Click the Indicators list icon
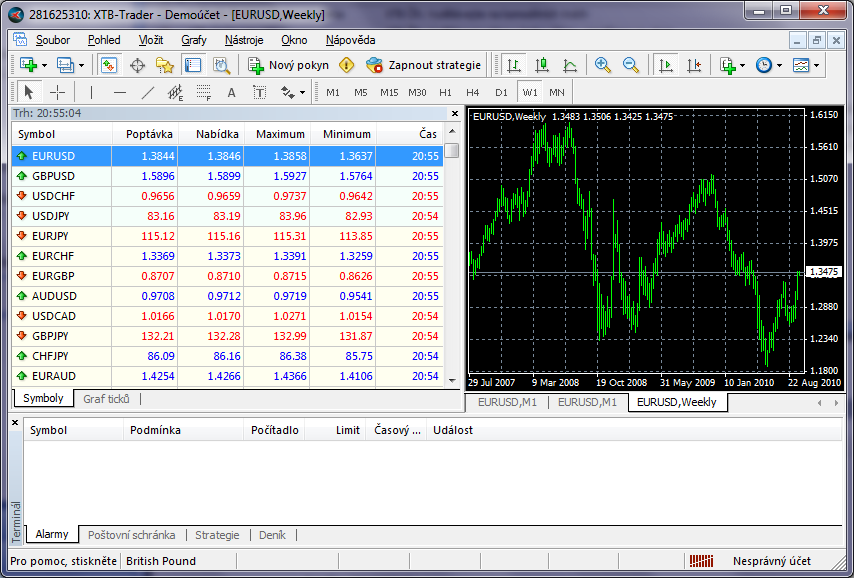The height and width of the screenshot is (578, 854). click(x=728, y=65)
